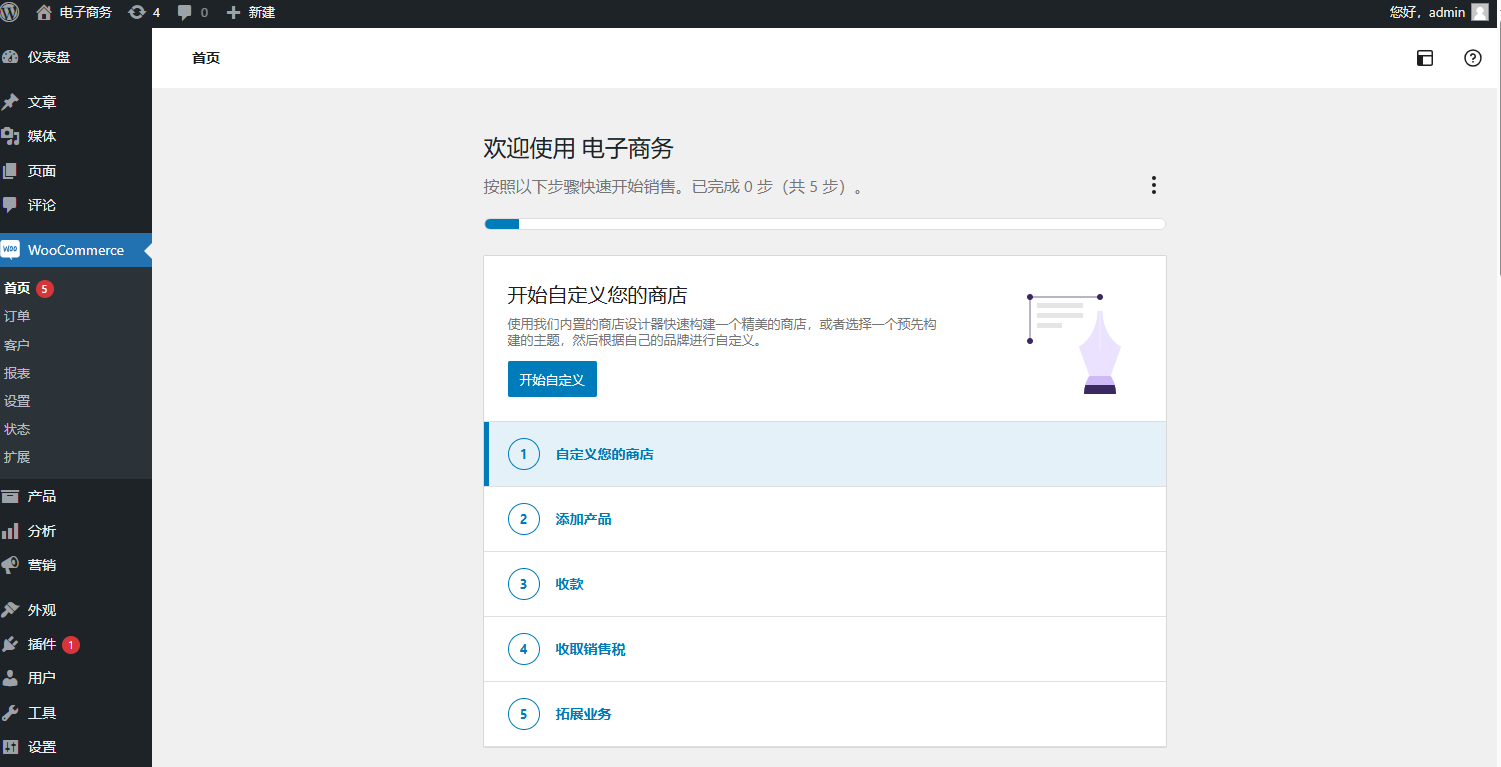Click the 媒体 media icon
This screenshot has height=767, width=1501.
click(10, 136)
